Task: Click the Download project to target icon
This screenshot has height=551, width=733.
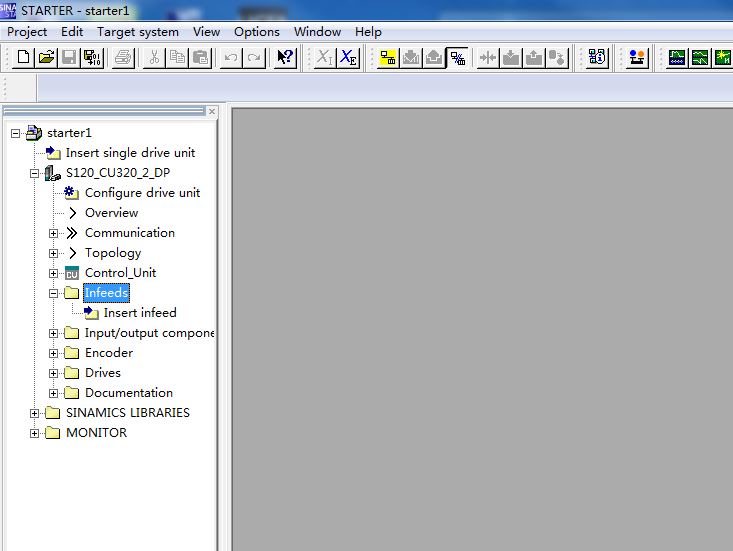Action: pyautogui.click(x=411, y=57)
